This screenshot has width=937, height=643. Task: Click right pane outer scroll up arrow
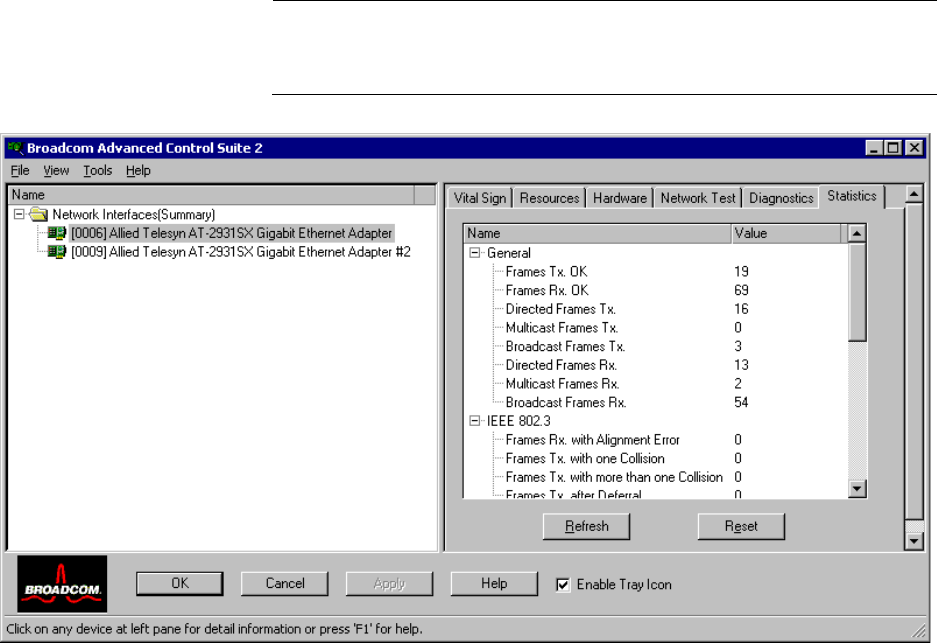914,194
